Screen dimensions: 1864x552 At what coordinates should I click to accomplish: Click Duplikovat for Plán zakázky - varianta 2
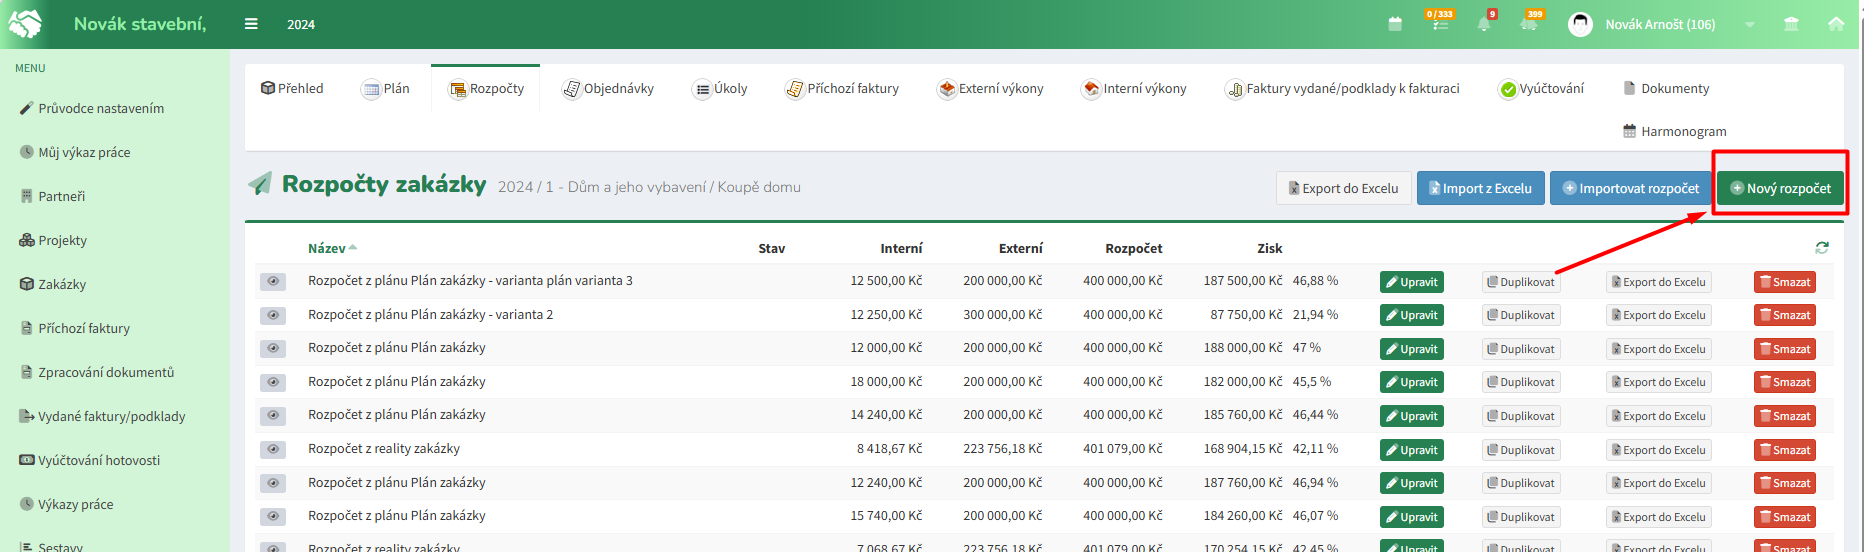1521,315
